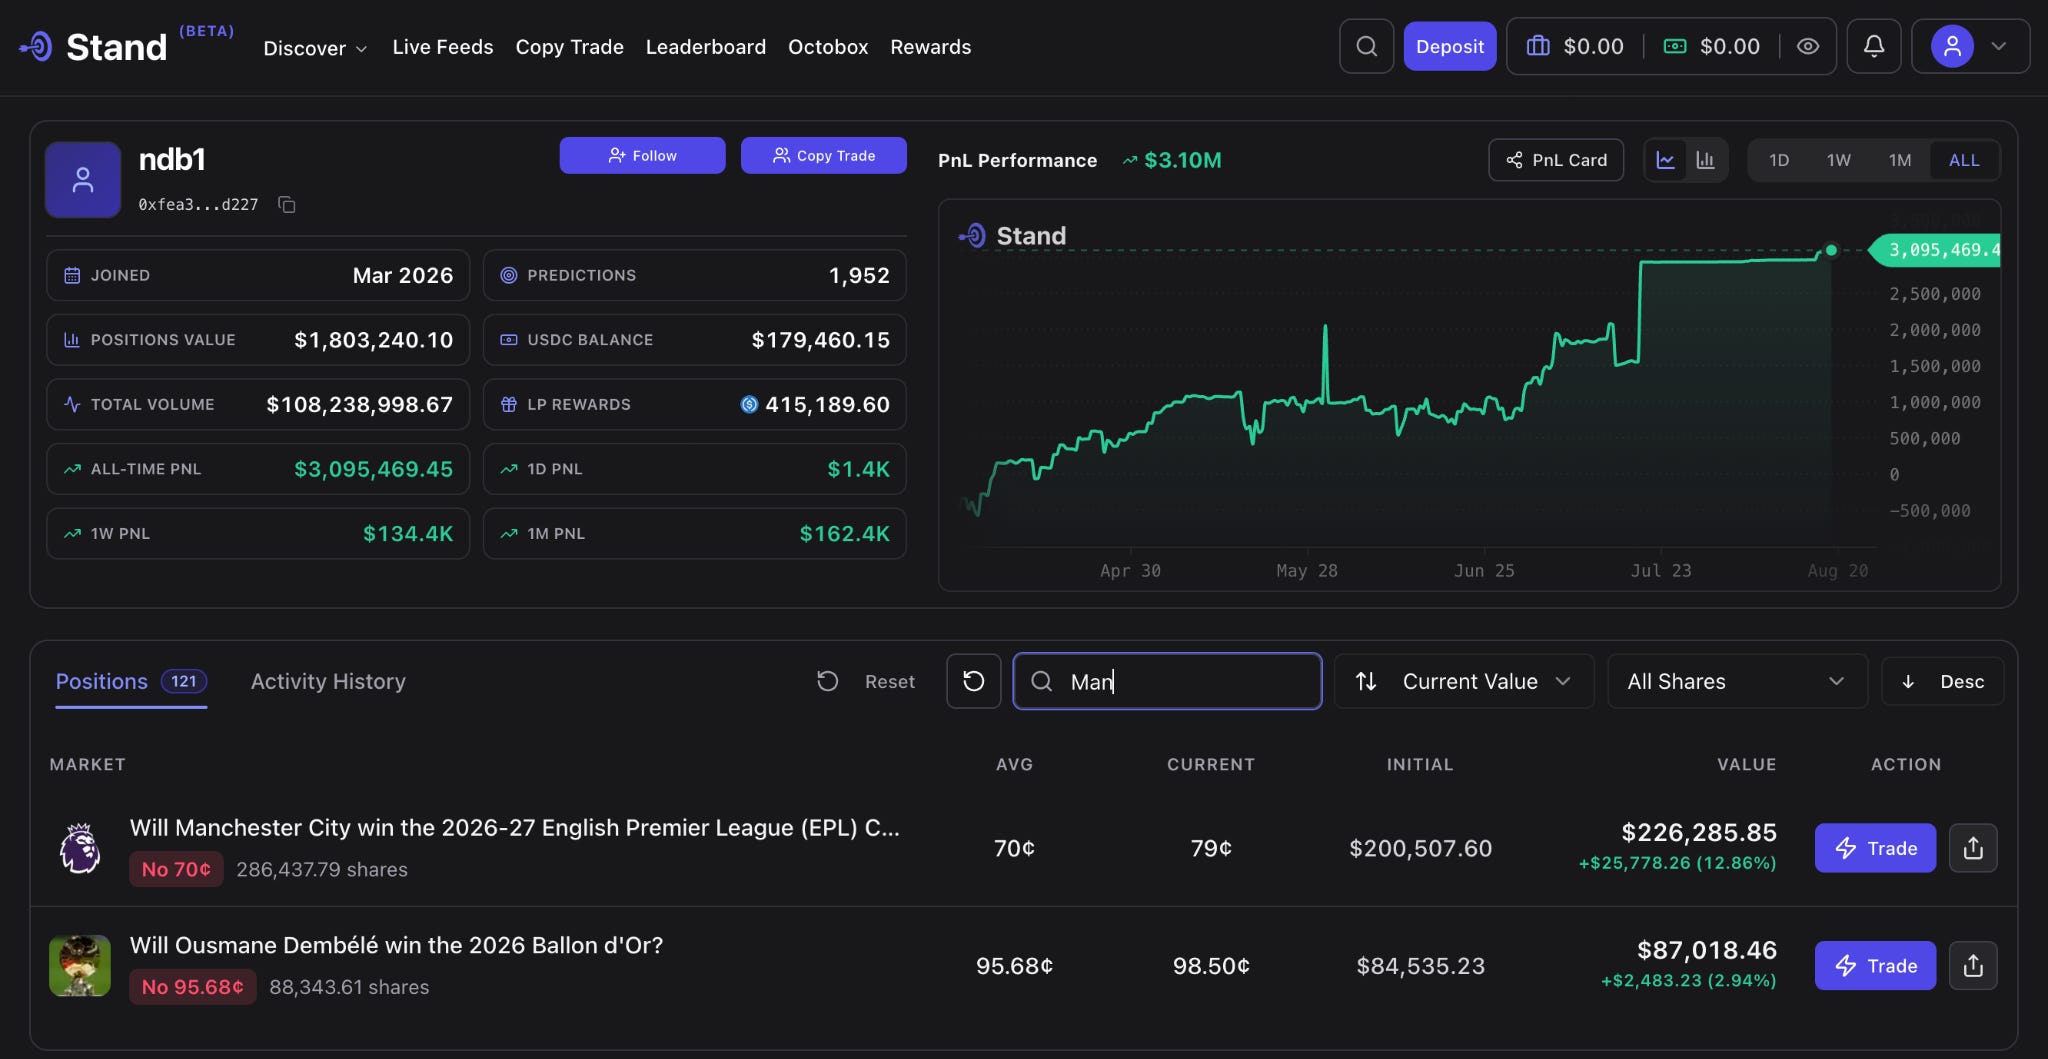Click the magnifier icon in positions search
Screen dimensions: 2048x1059
pos(1041,682)
